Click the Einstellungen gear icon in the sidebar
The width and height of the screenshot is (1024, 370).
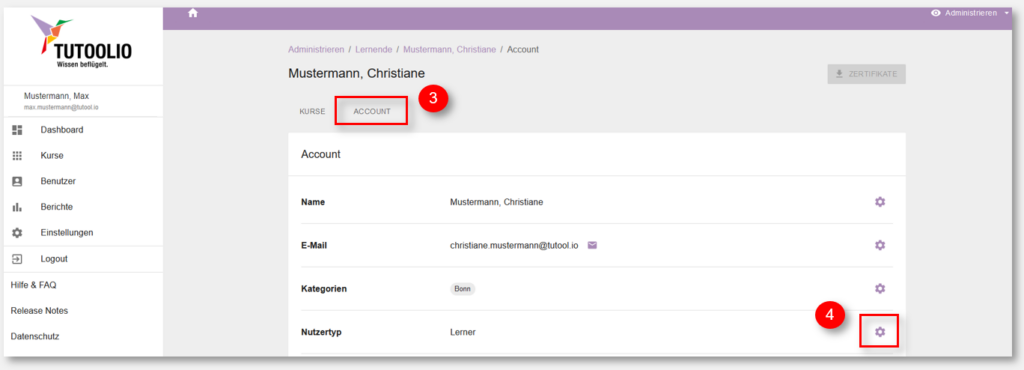click(x=18, y=232)
